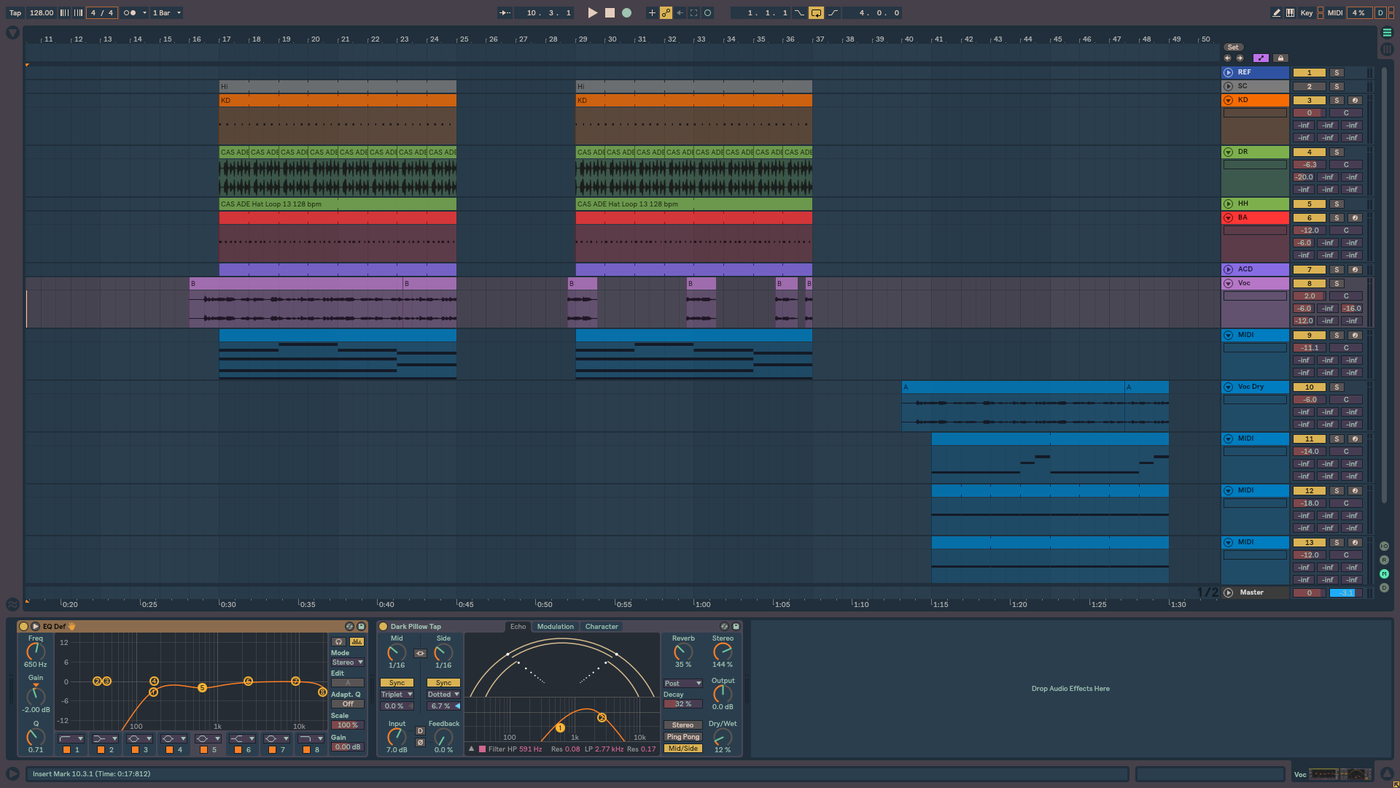Click hot-swap icon on Dark Pillow Tap
The height and width of the screenshot is (788, 1400).
pos(725,627)
